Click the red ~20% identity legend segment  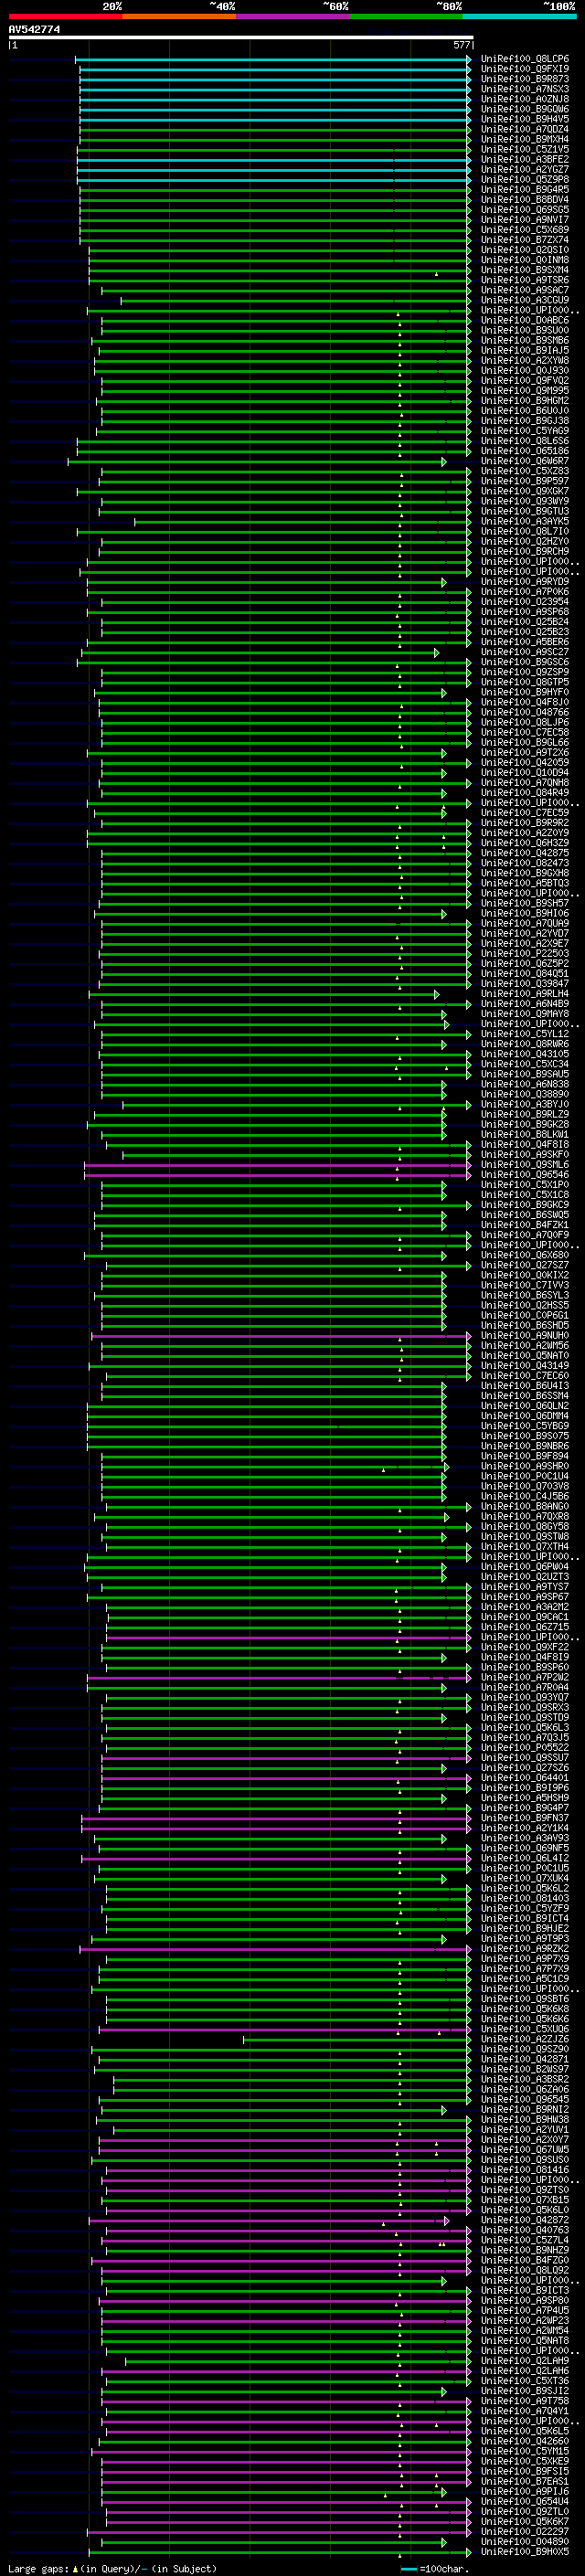click(66, 16)
